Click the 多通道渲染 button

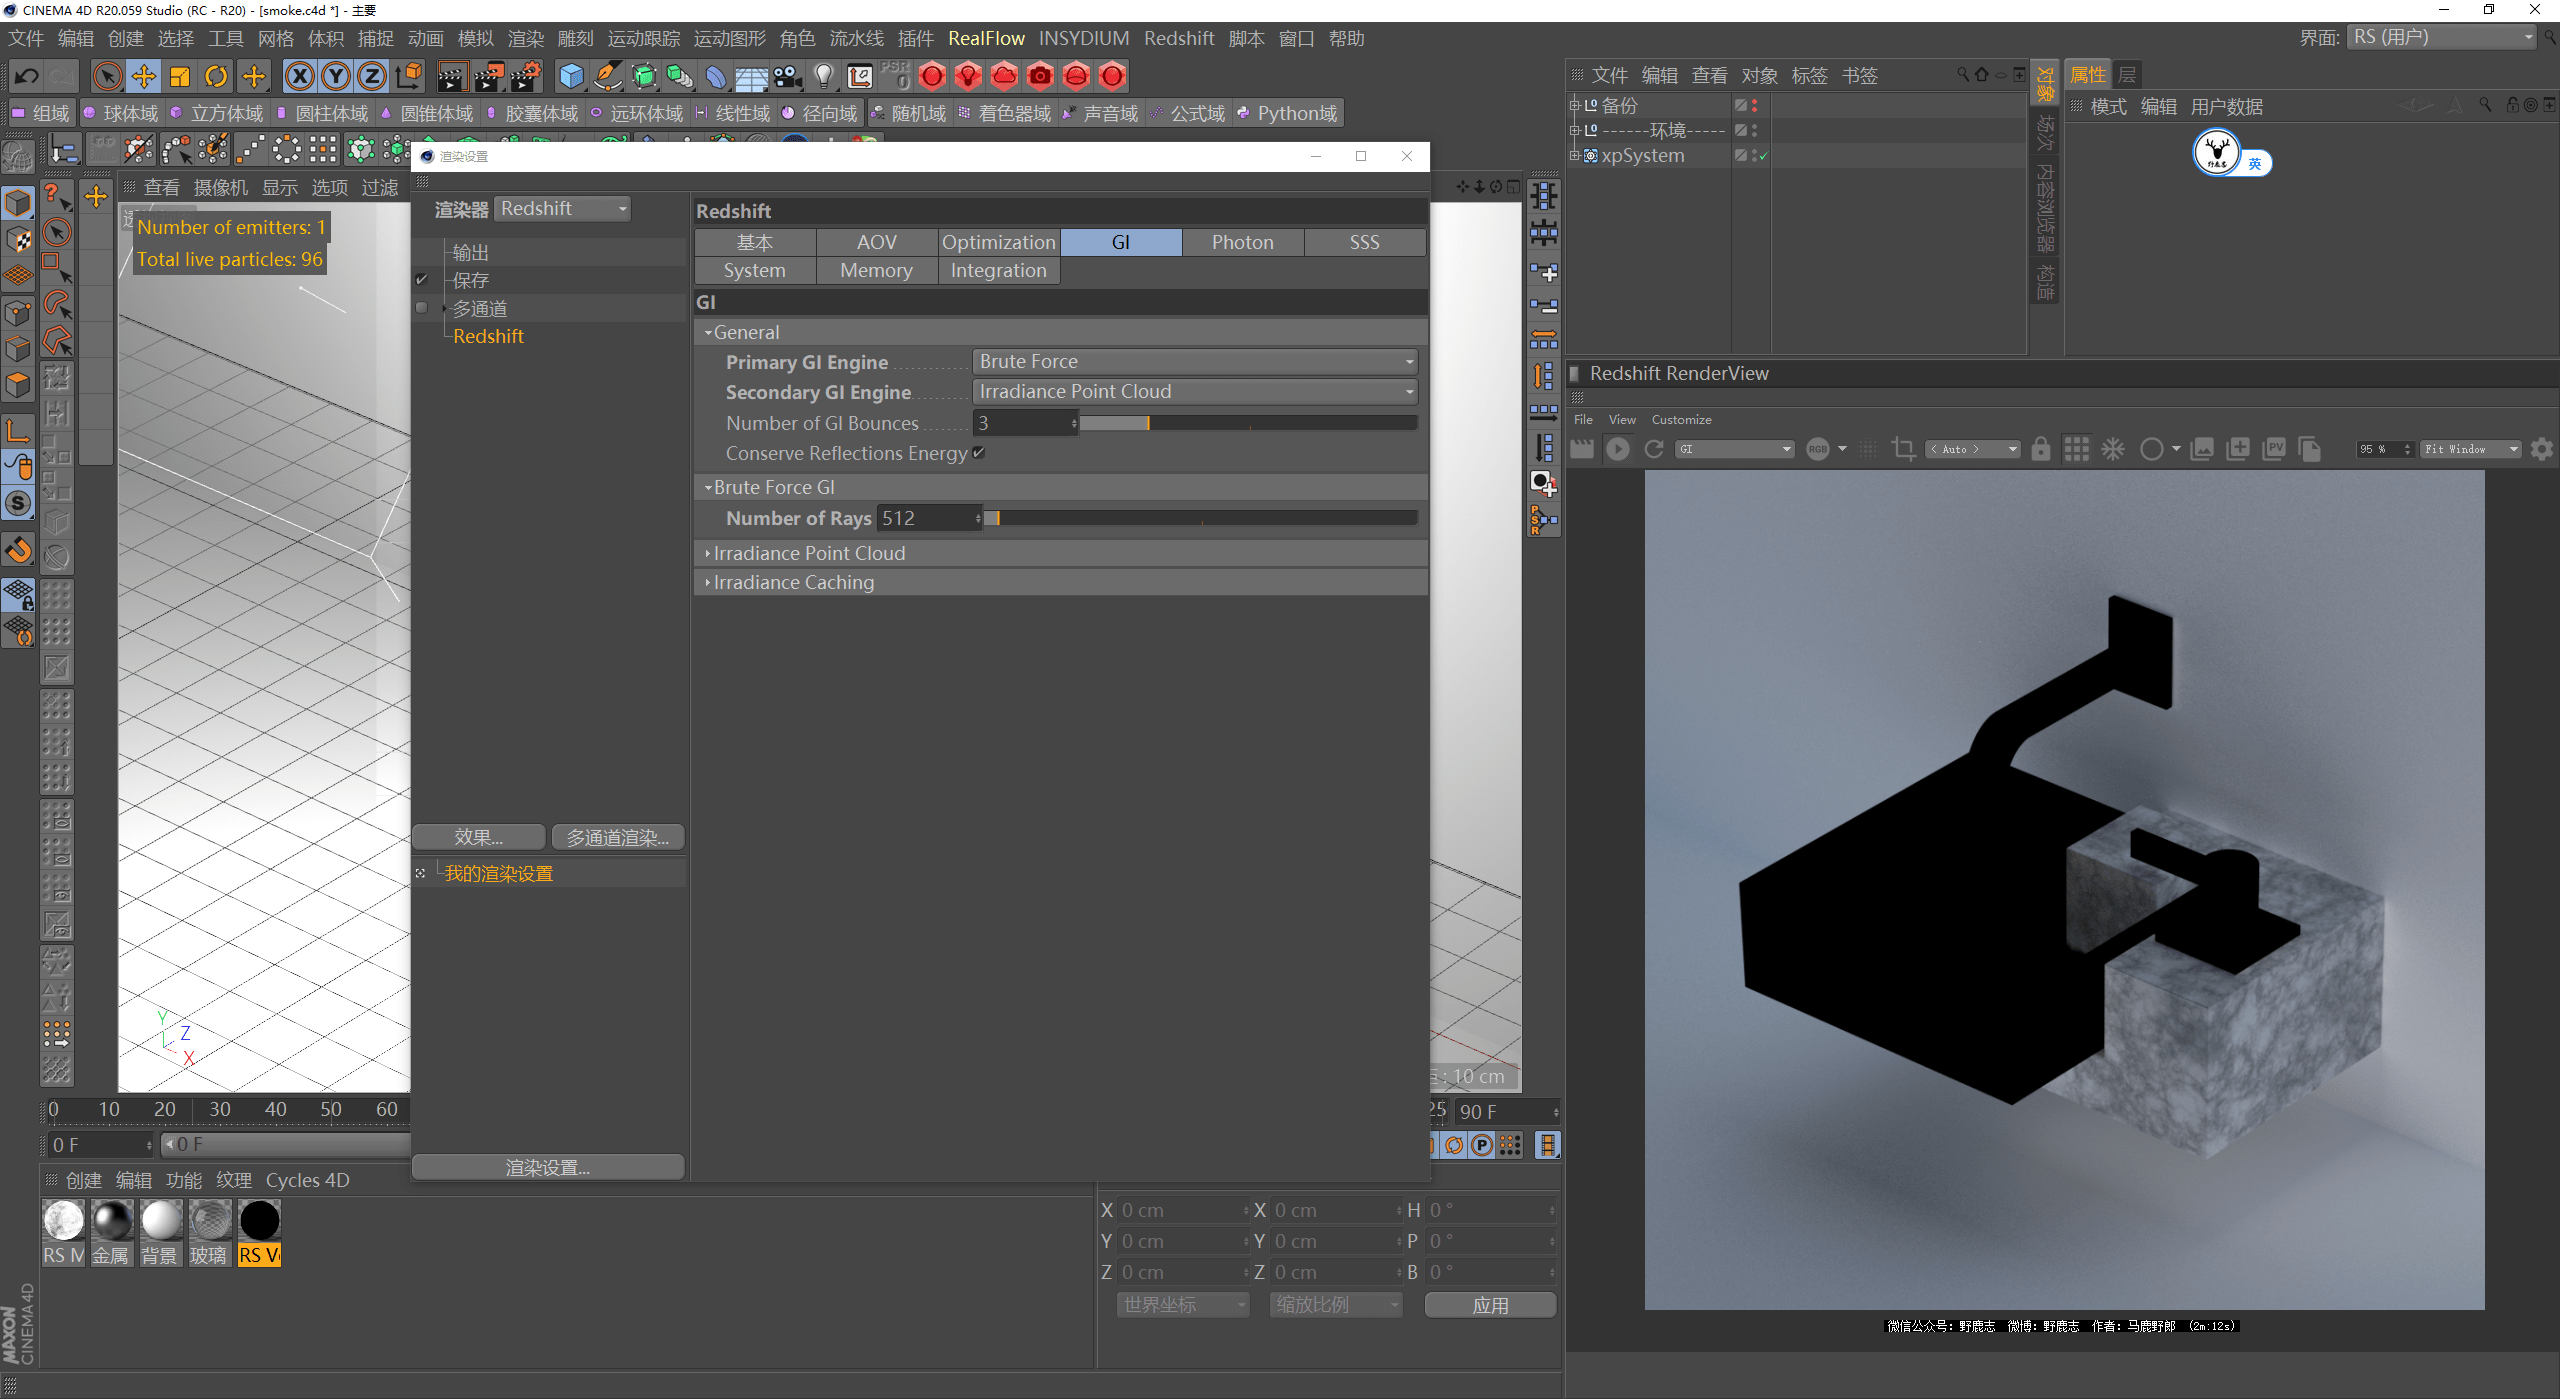point(615,837)
